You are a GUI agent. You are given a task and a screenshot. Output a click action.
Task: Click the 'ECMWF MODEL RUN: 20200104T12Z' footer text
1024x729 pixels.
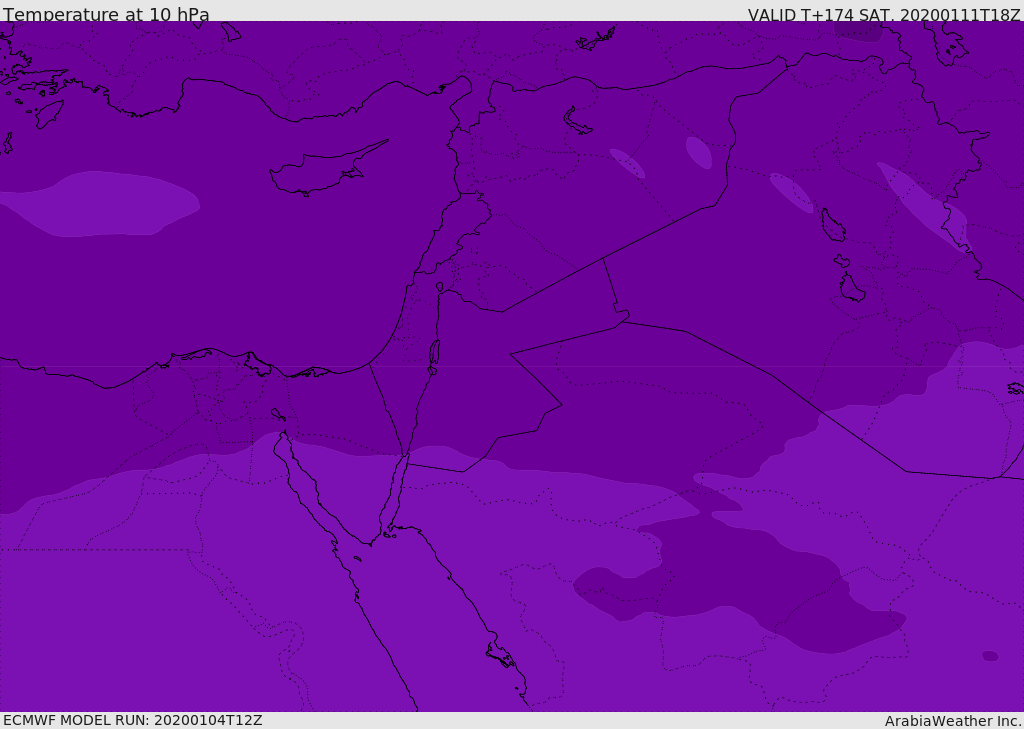133,720
